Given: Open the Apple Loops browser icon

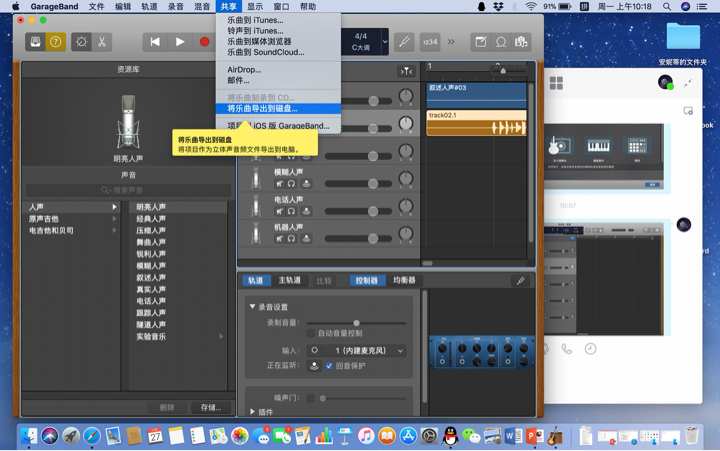Looking at the screenshot, I should [x=501, y=42].
